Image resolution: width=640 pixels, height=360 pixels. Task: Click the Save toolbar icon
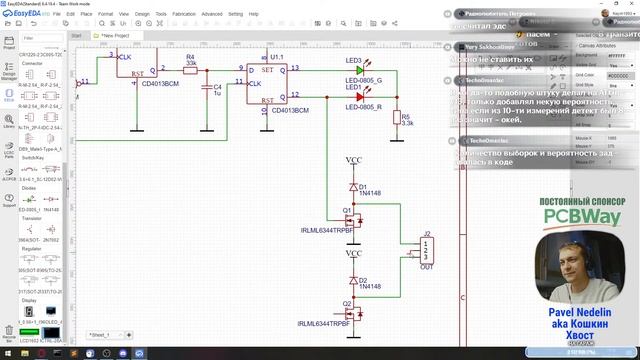[x=19, y=24]
